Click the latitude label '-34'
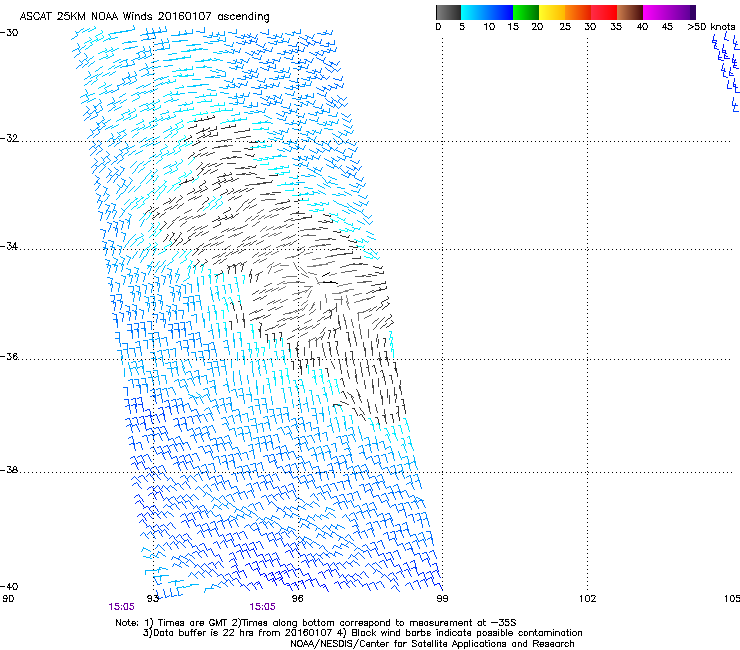This screenshot has height=650, width=740. point(9,246)
